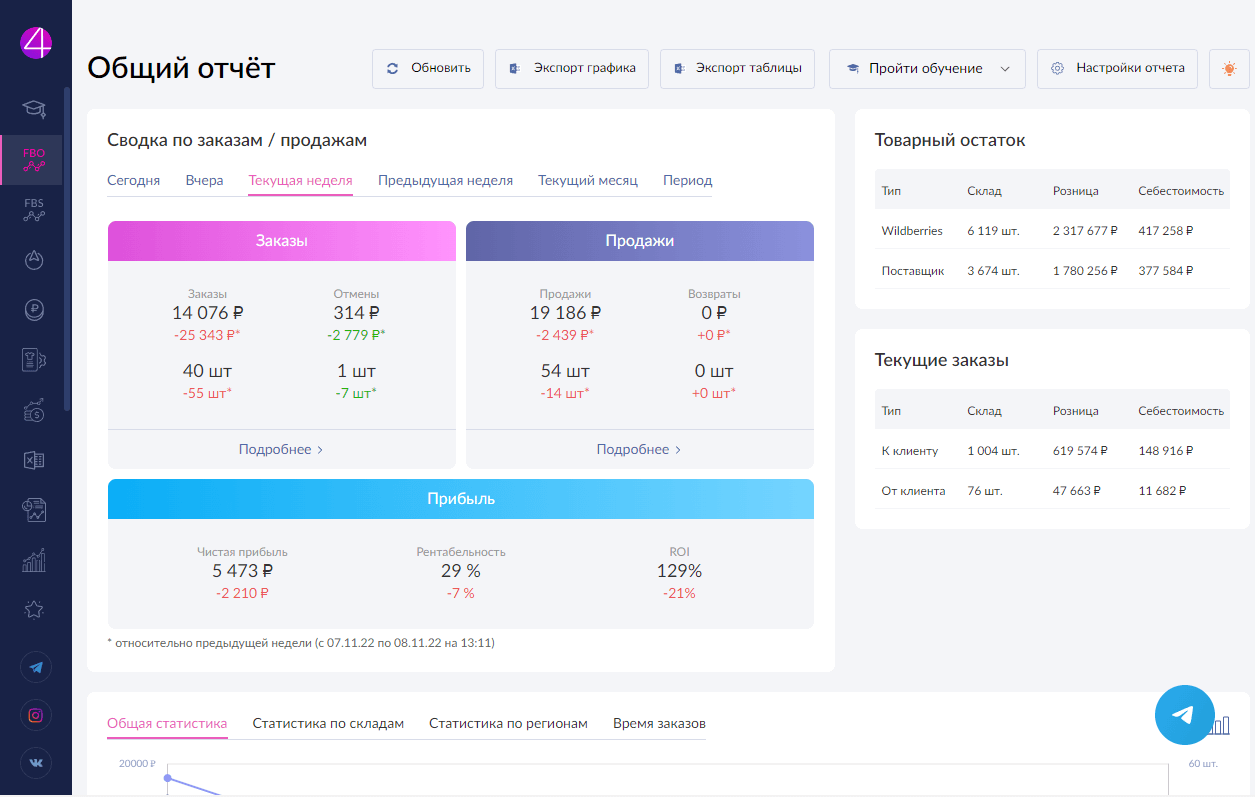Expand Подробнее under Продажи card
Image resolution: width=1255 pixels, height=797 pixels.
[x=639, y=450]
